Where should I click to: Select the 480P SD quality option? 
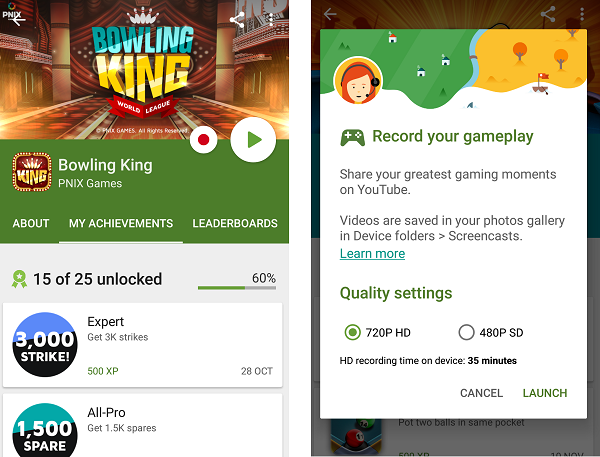tap(491, 332)
